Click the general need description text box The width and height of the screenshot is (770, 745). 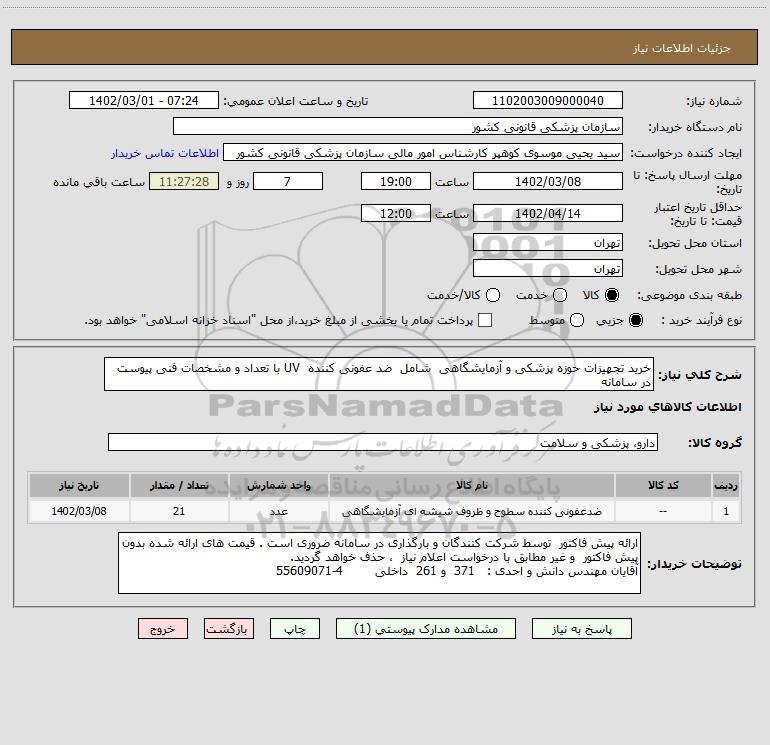(379, 374)
